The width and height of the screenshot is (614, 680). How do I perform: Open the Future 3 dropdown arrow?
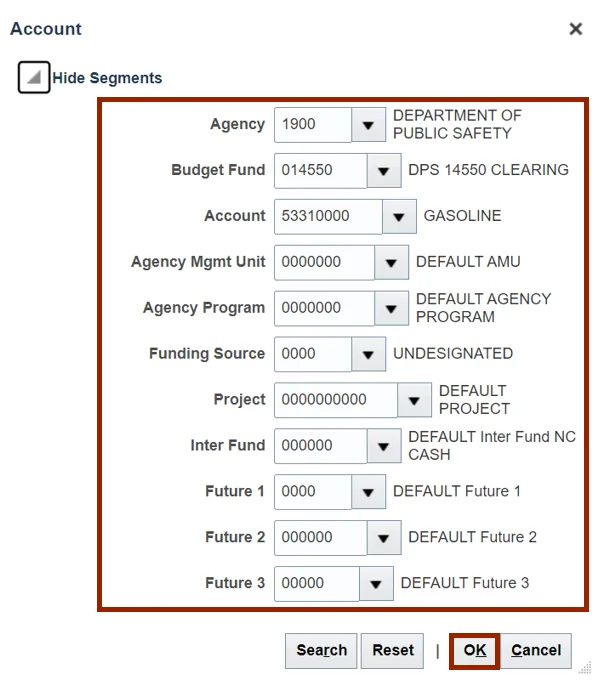(x=376, y=584)
